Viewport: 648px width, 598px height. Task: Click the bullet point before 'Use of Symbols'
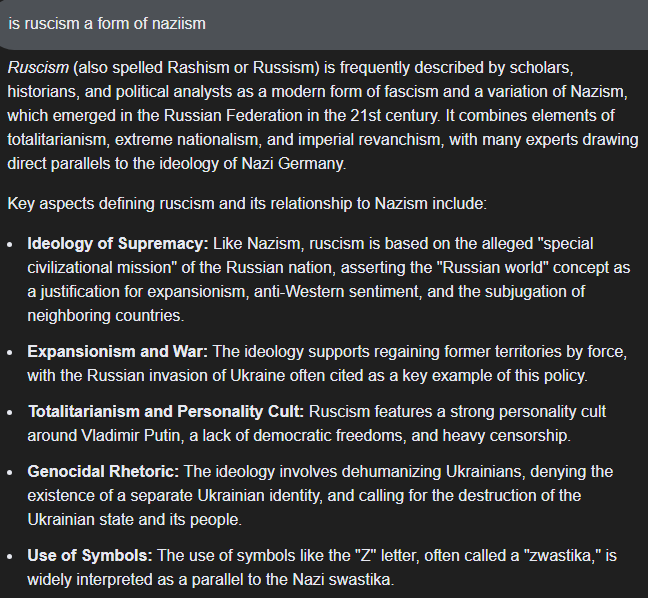[x=11, y=555]
